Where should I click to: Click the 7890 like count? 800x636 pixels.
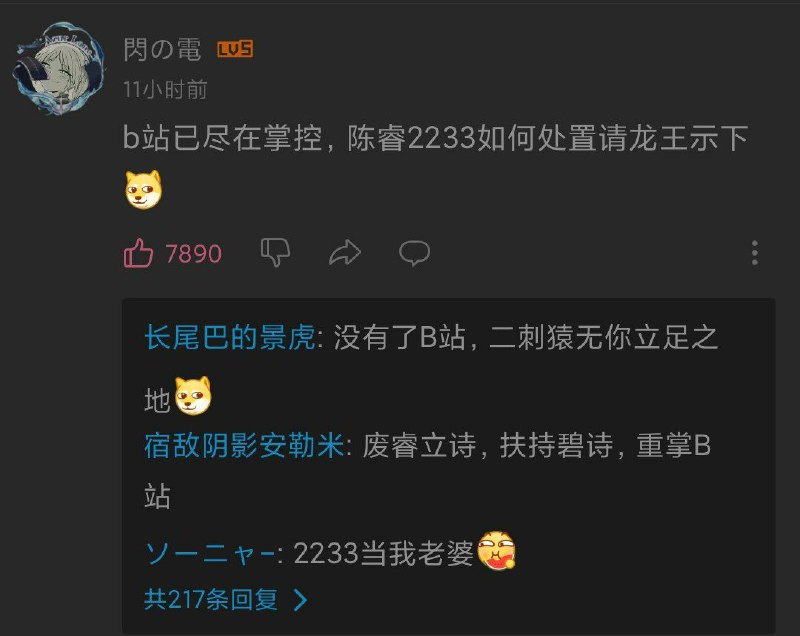(x=193, y=253)
